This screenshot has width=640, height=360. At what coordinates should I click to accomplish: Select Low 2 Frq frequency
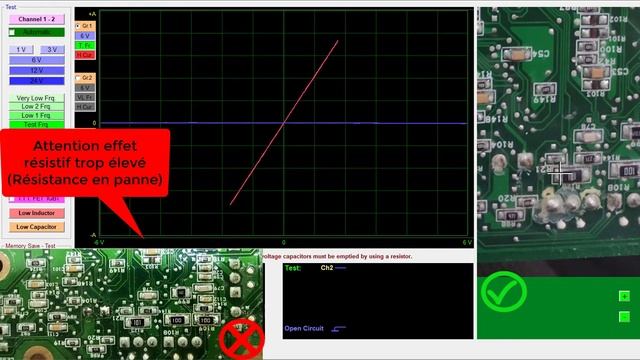click(36, 107)
